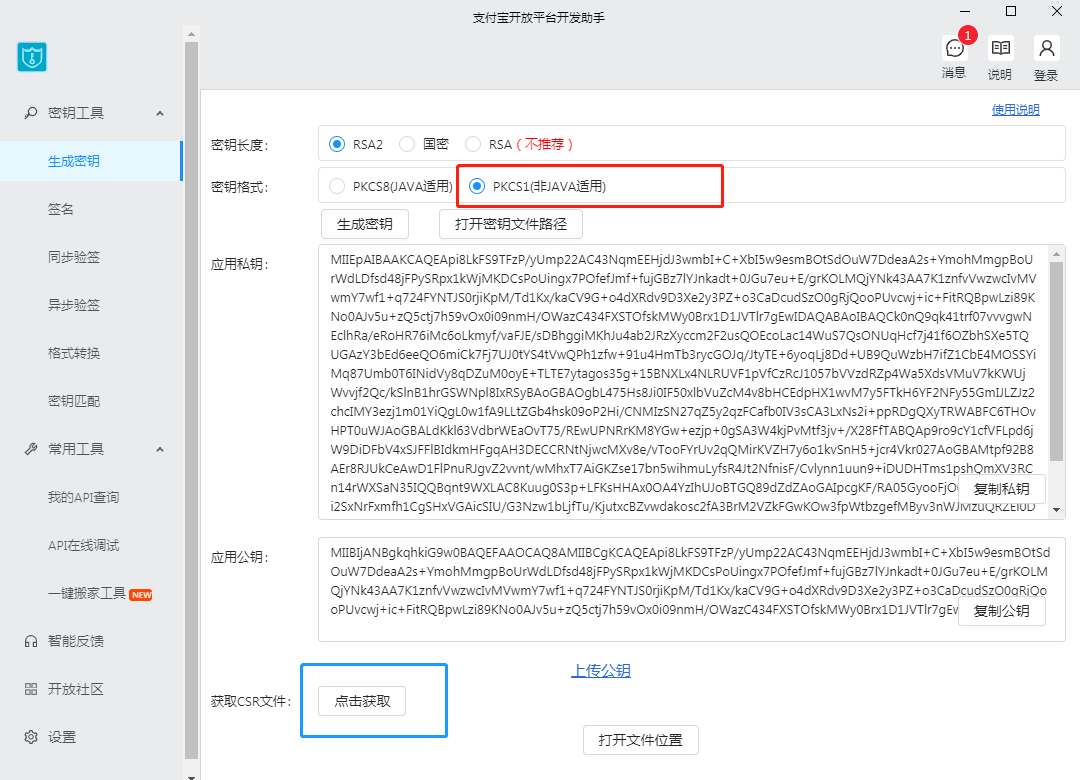This screenshot has width=1080, height=780.
Task: Open 一键搬家工具 in the sidebar
Action: (x=87, y=593)
